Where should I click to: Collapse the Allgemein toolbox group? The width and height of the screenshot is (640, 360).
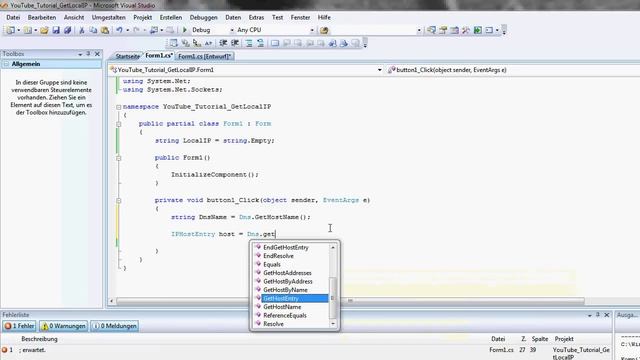(x=6, y=64)
